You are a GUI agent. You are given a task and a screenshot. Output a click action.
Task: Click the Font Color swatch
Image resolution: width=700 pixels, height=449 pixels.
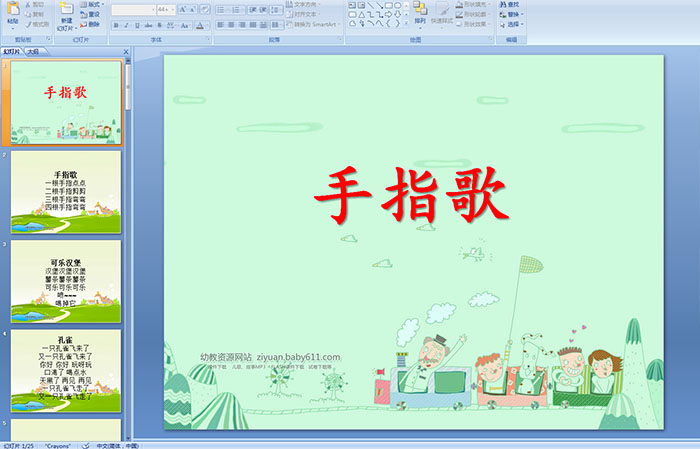200,25
